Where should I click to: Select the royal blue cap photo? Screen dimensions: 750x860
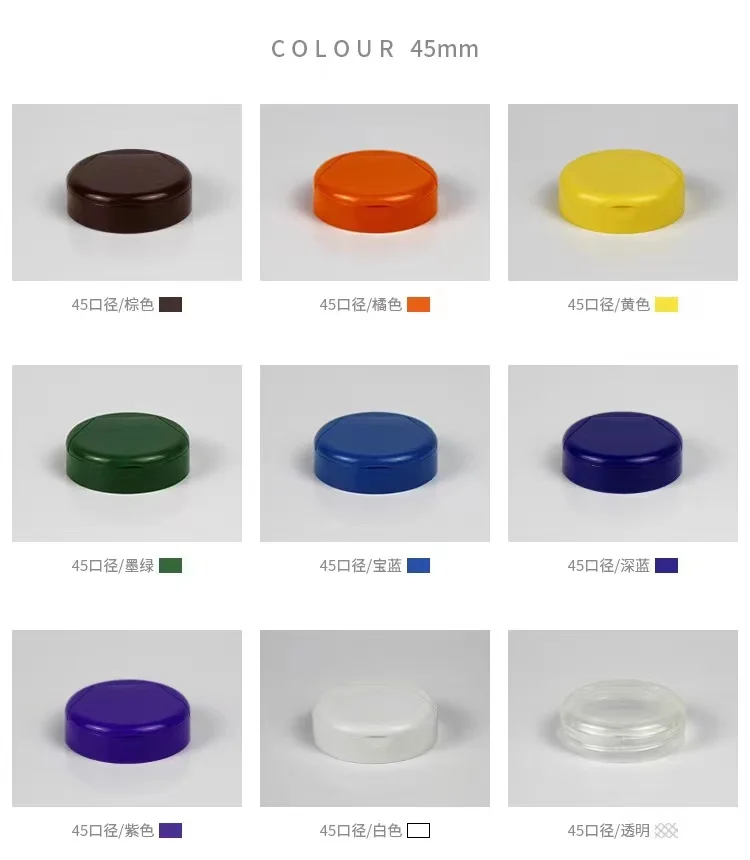coord(375,454)
